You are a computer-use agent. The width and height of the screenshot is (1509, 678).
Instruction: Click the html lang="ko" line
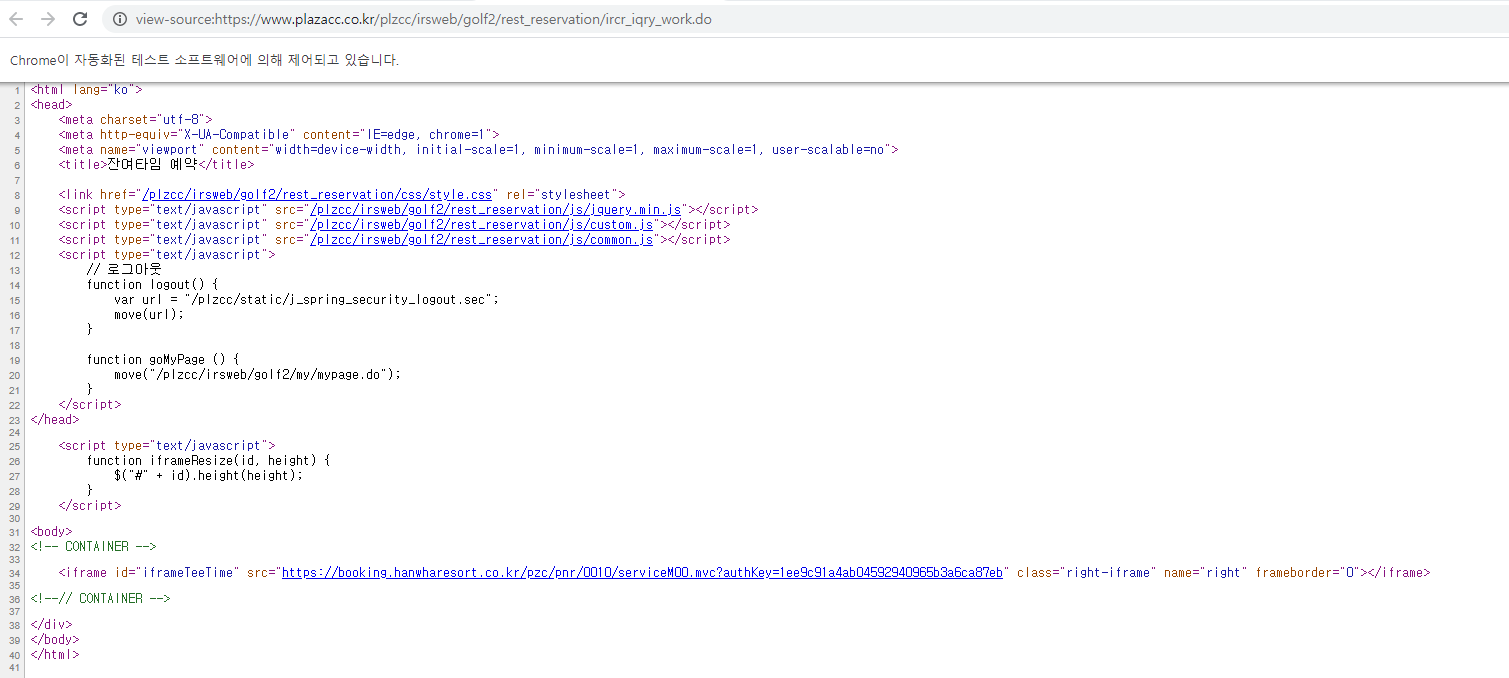point(87,90)
